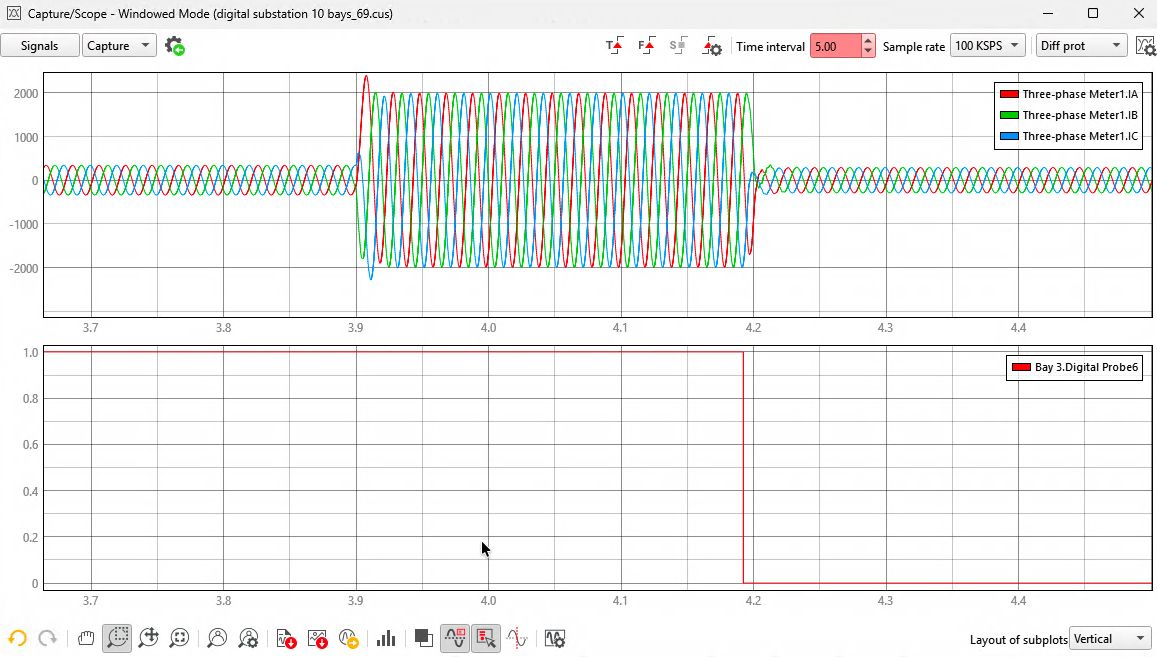Viewport: 1157px width, 657px height.
Task: Toggle the signal selection cursor button
Action: (486, 639)
